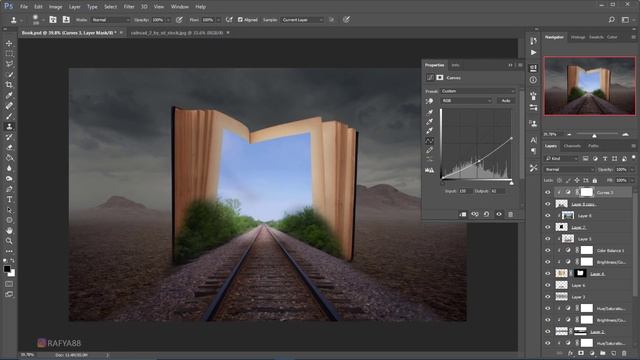
Task: Open the clone stamp Mode dropdown
Action: tap(110, 20)
